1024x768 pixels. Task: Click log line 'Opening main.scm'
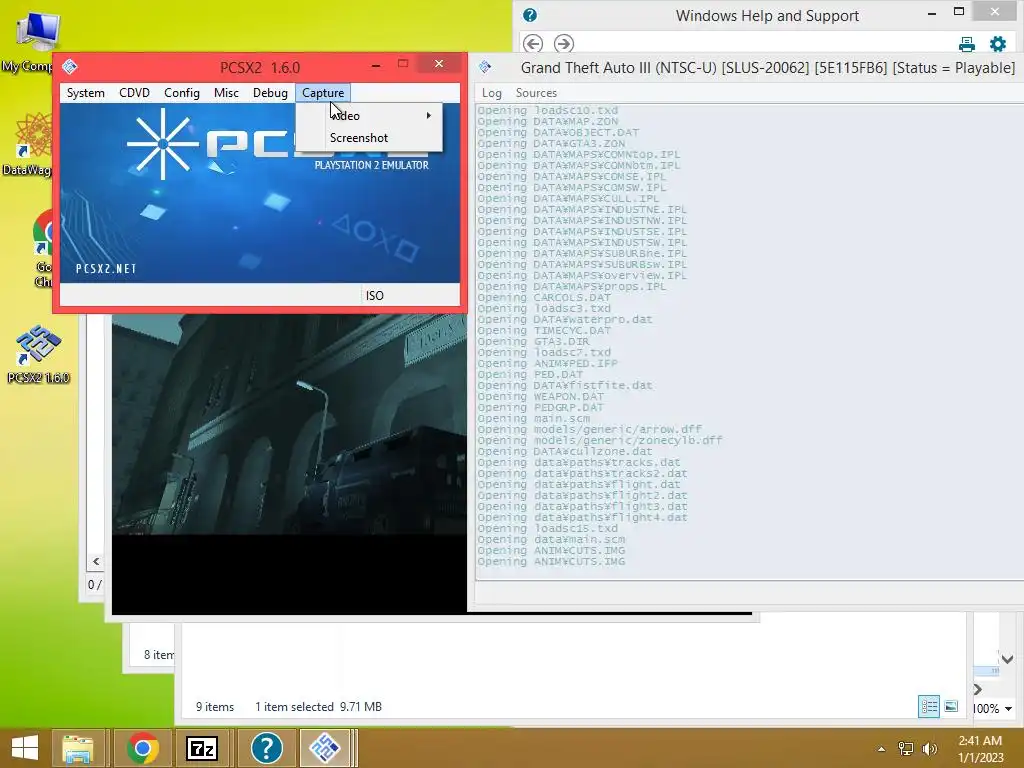tap(534, 419)
